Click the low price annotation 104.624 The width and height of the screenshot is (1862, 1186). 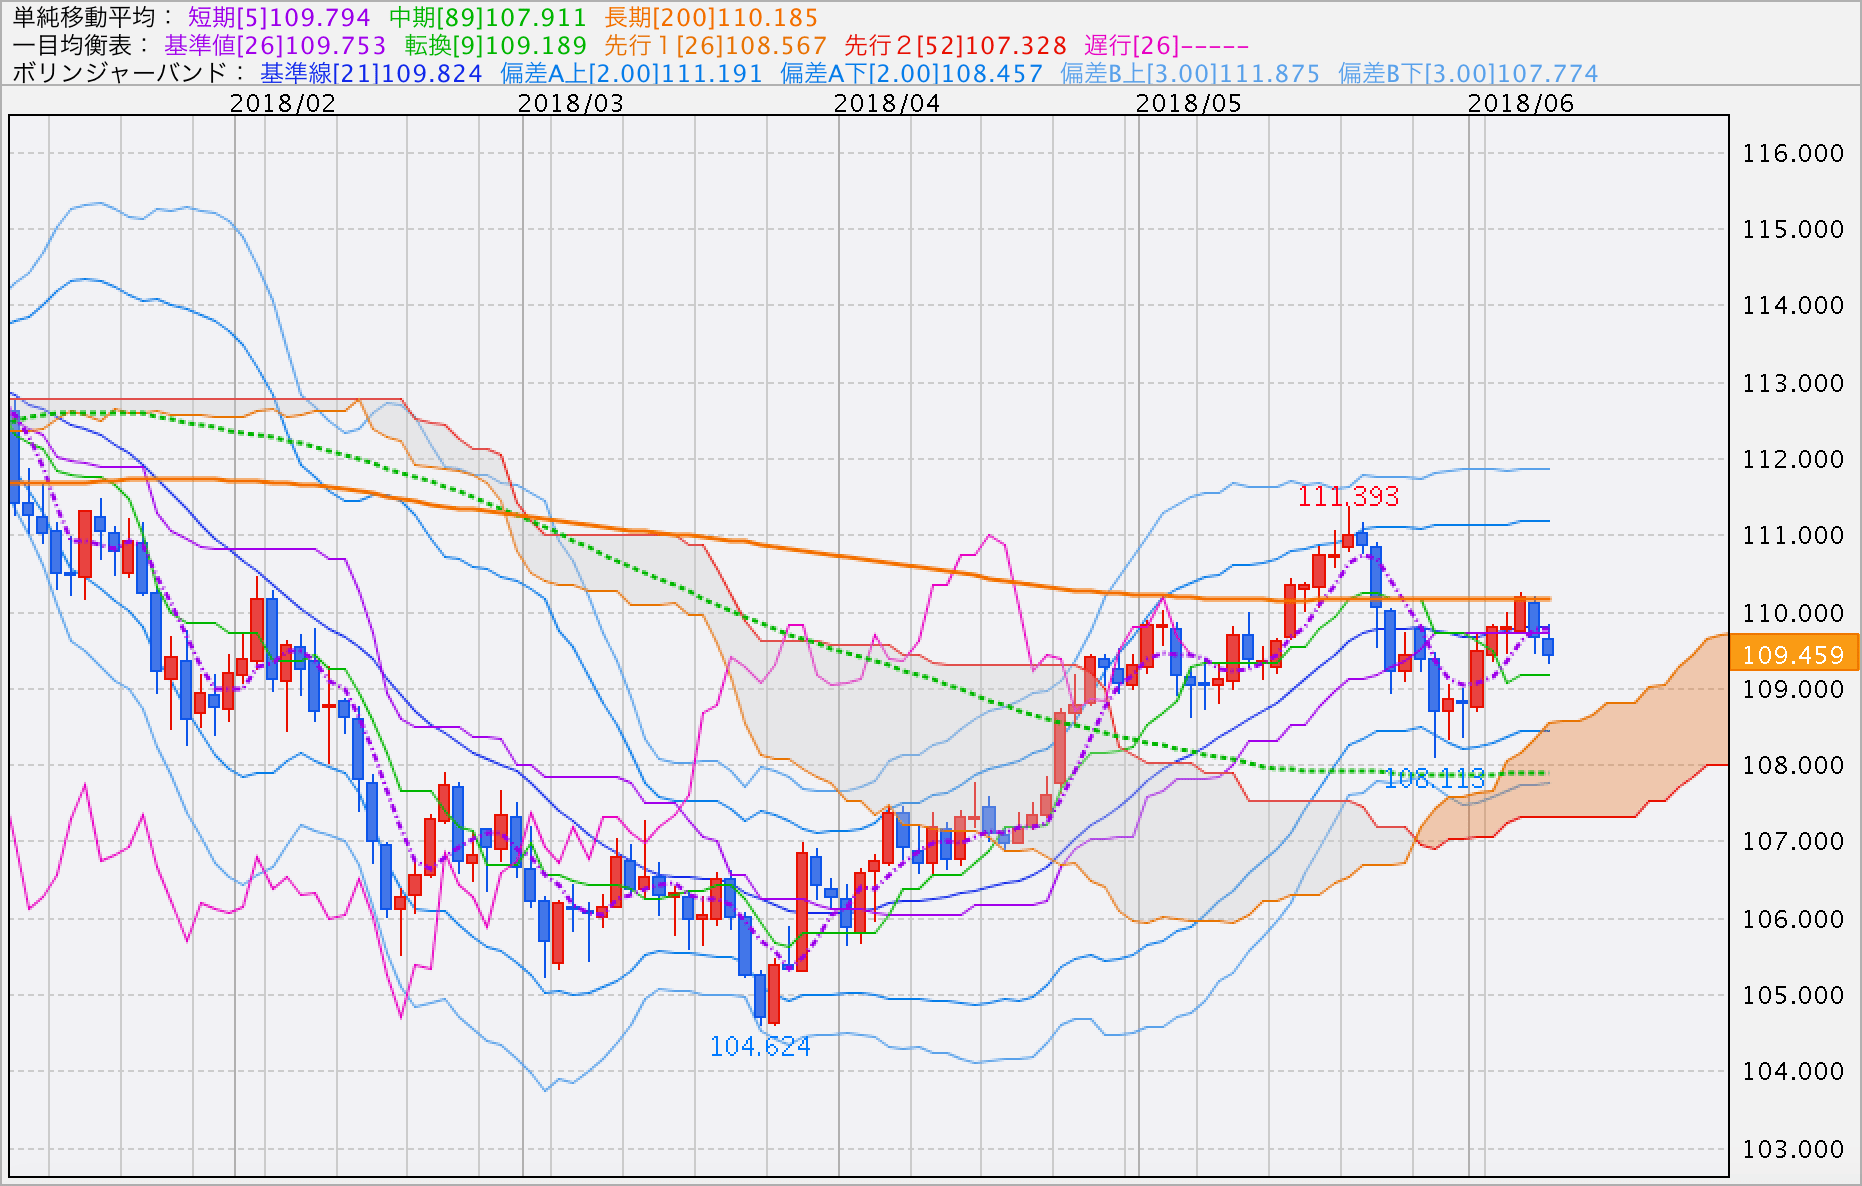(x=760, y=1046)
